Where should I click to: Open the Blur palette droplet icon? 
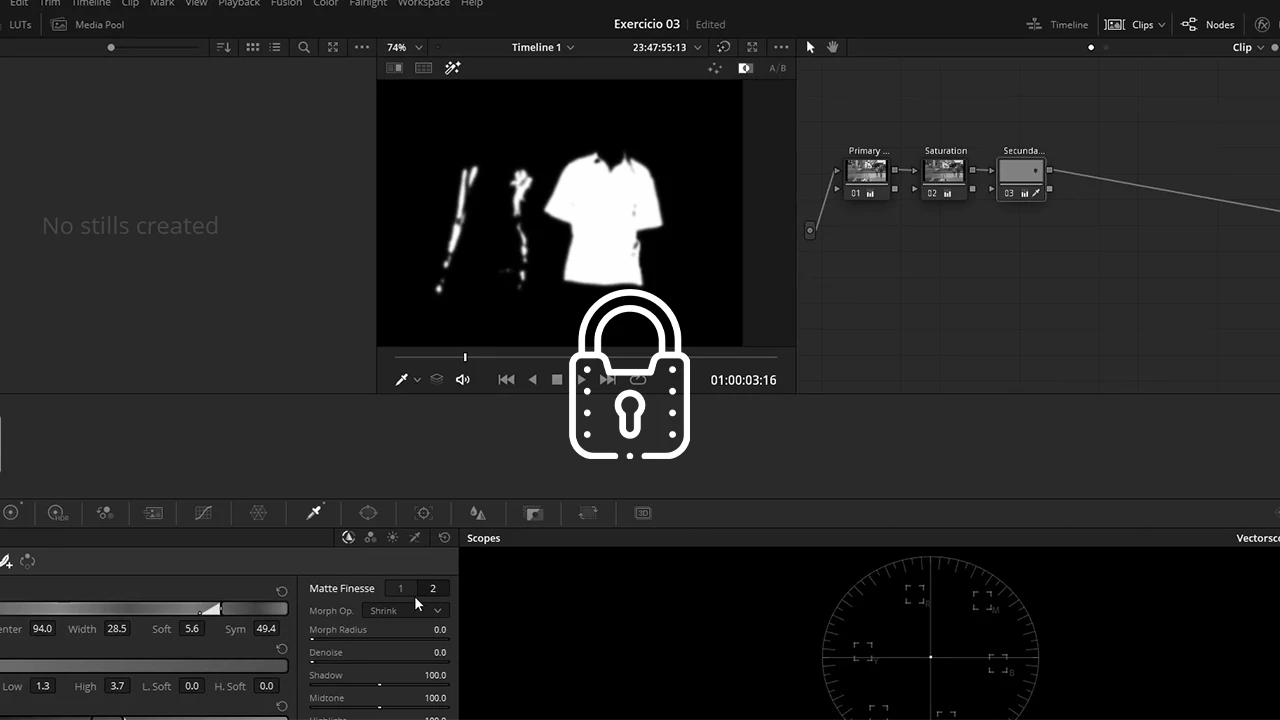pos(478,513)
